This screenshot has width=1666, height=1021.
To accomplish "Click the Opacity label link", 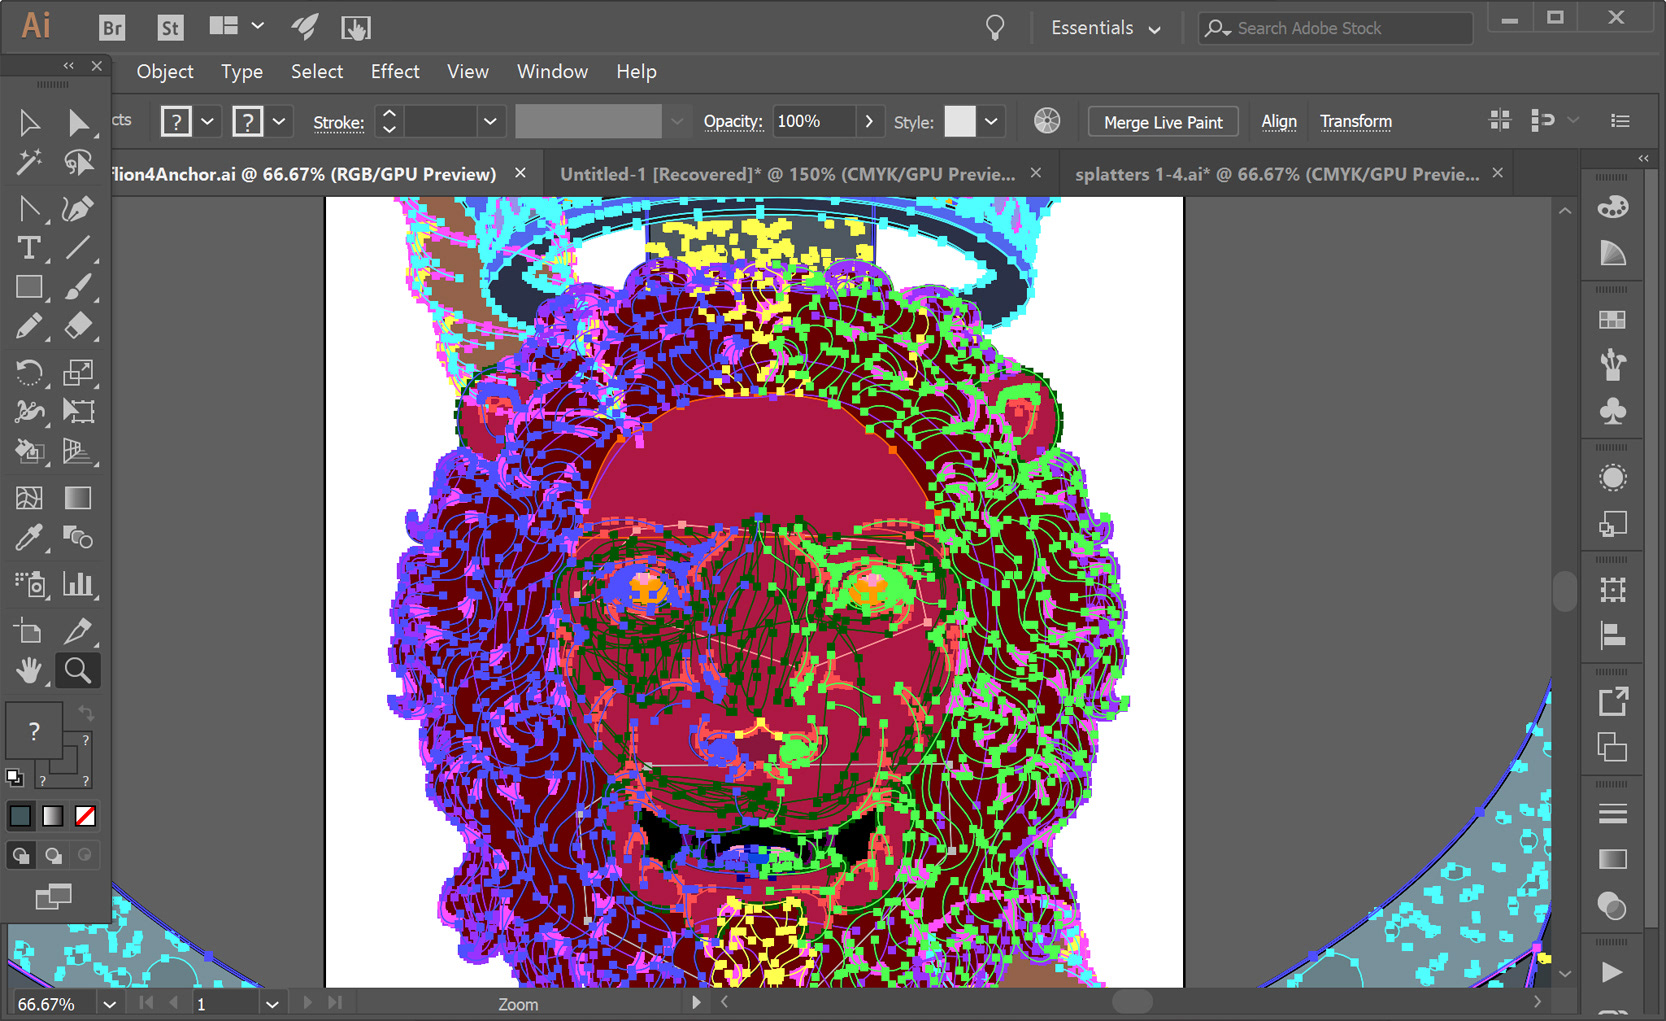I will coord(733,121).
